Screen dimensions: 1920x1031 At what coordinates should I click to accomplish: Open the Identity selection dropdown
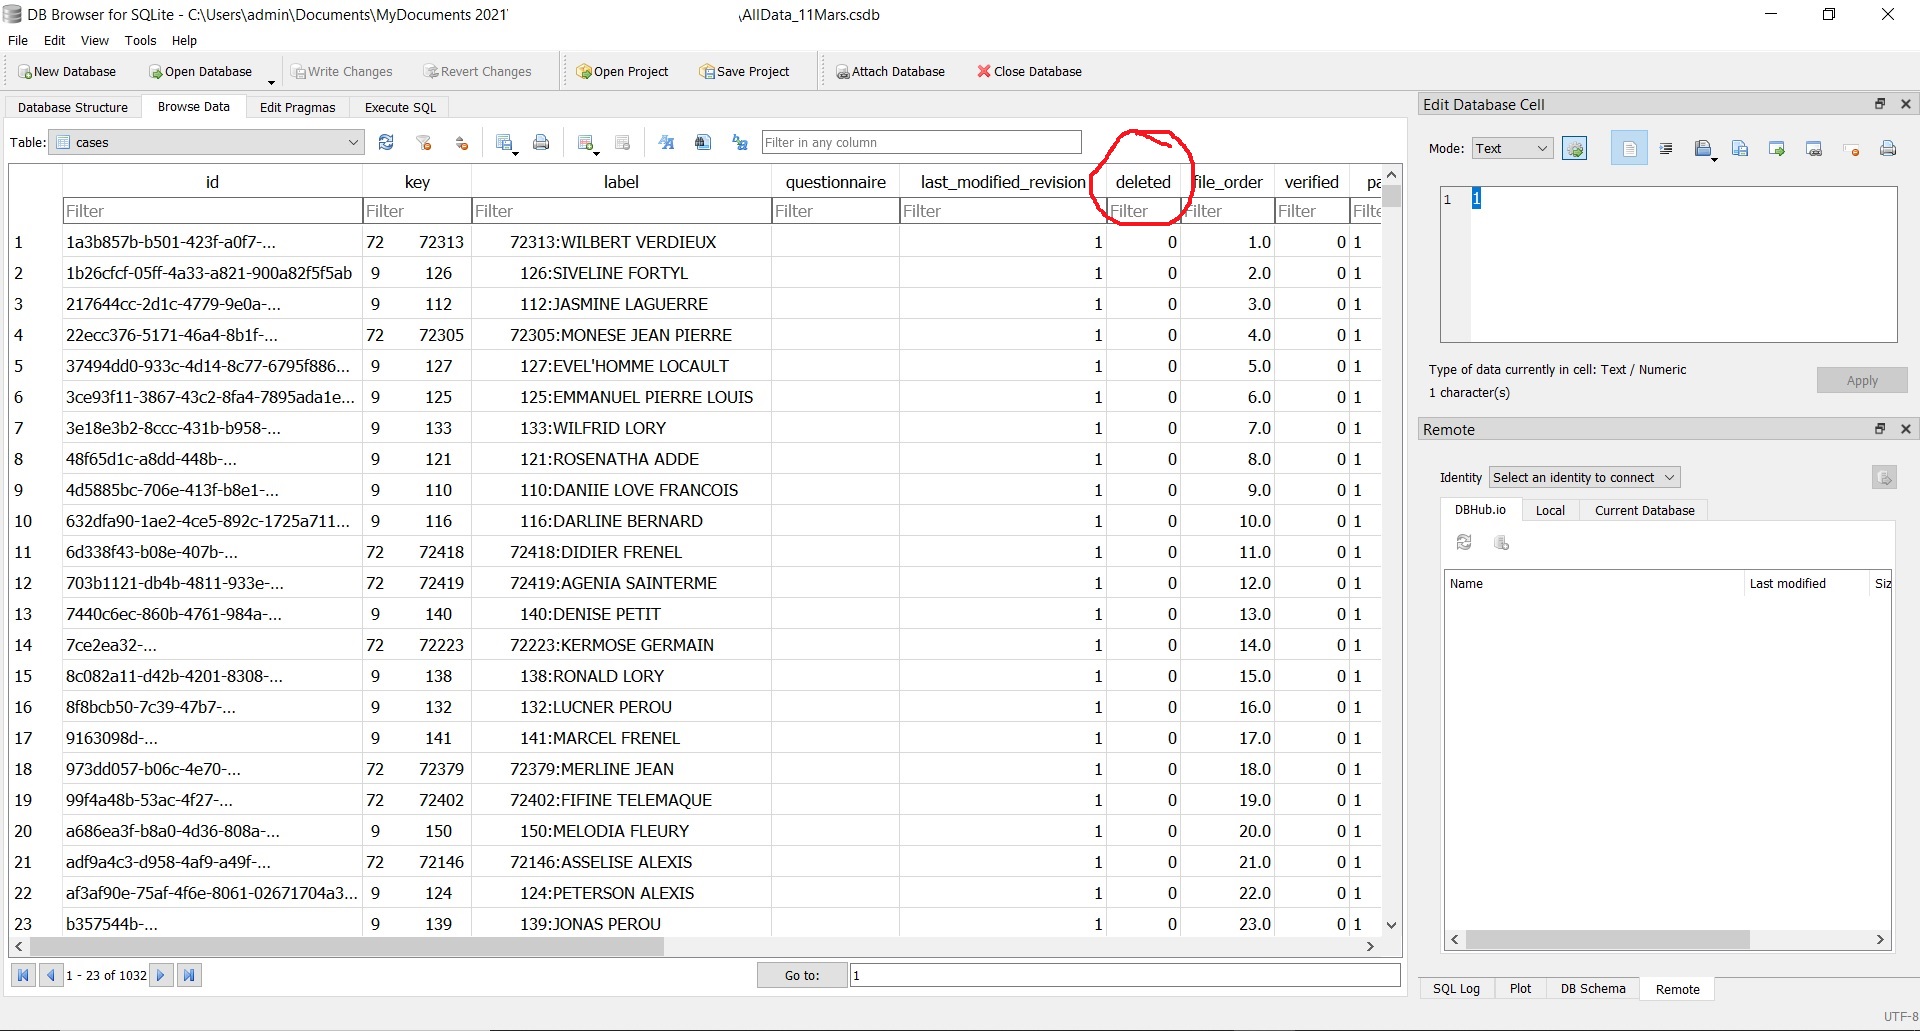(x=1584, y=478)
